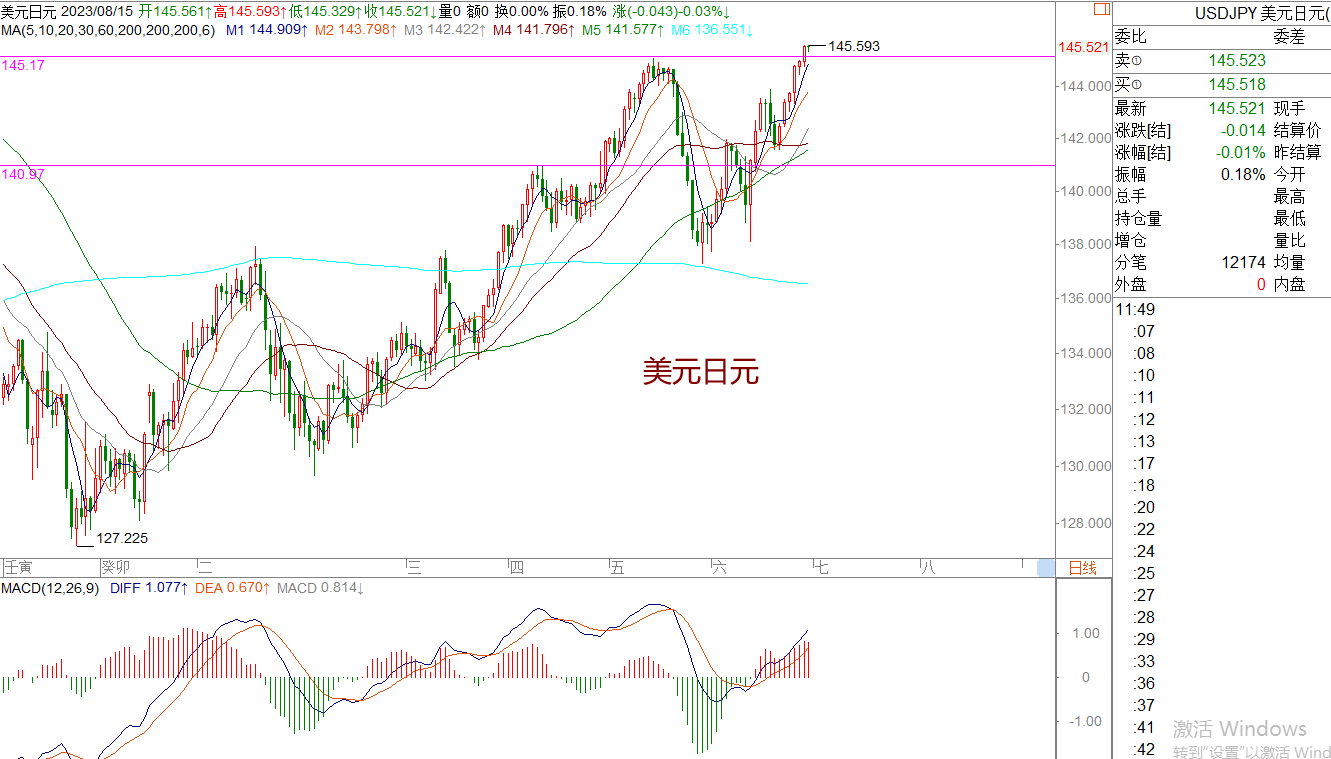This screenshot has width=1331, height=759.
Task: Select the M4 141.796 moving average value
Action: tap(533, 30)
